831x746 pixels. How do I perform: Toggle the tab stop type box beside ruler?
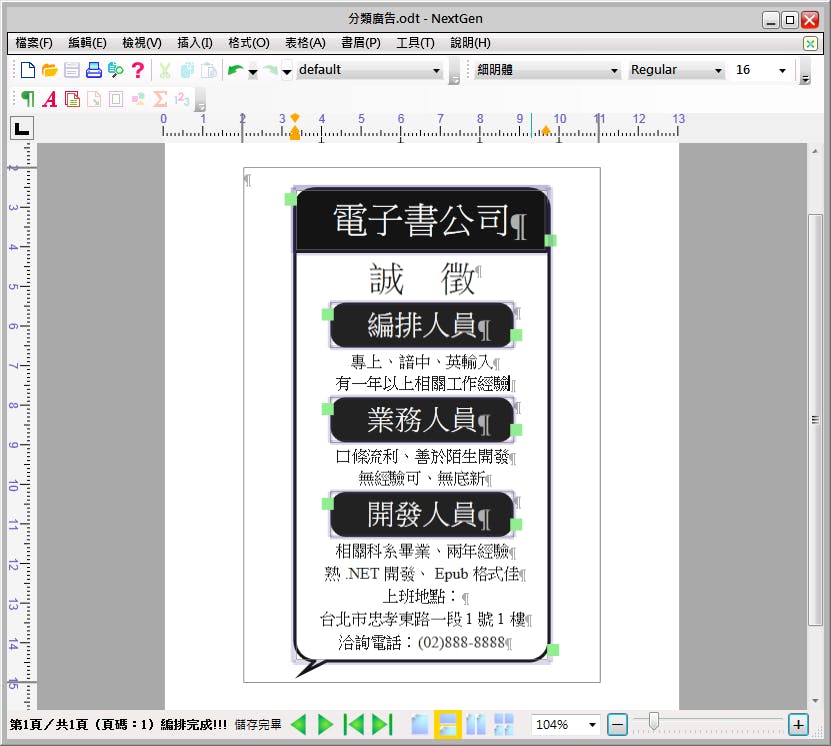[x=21, y=127]
